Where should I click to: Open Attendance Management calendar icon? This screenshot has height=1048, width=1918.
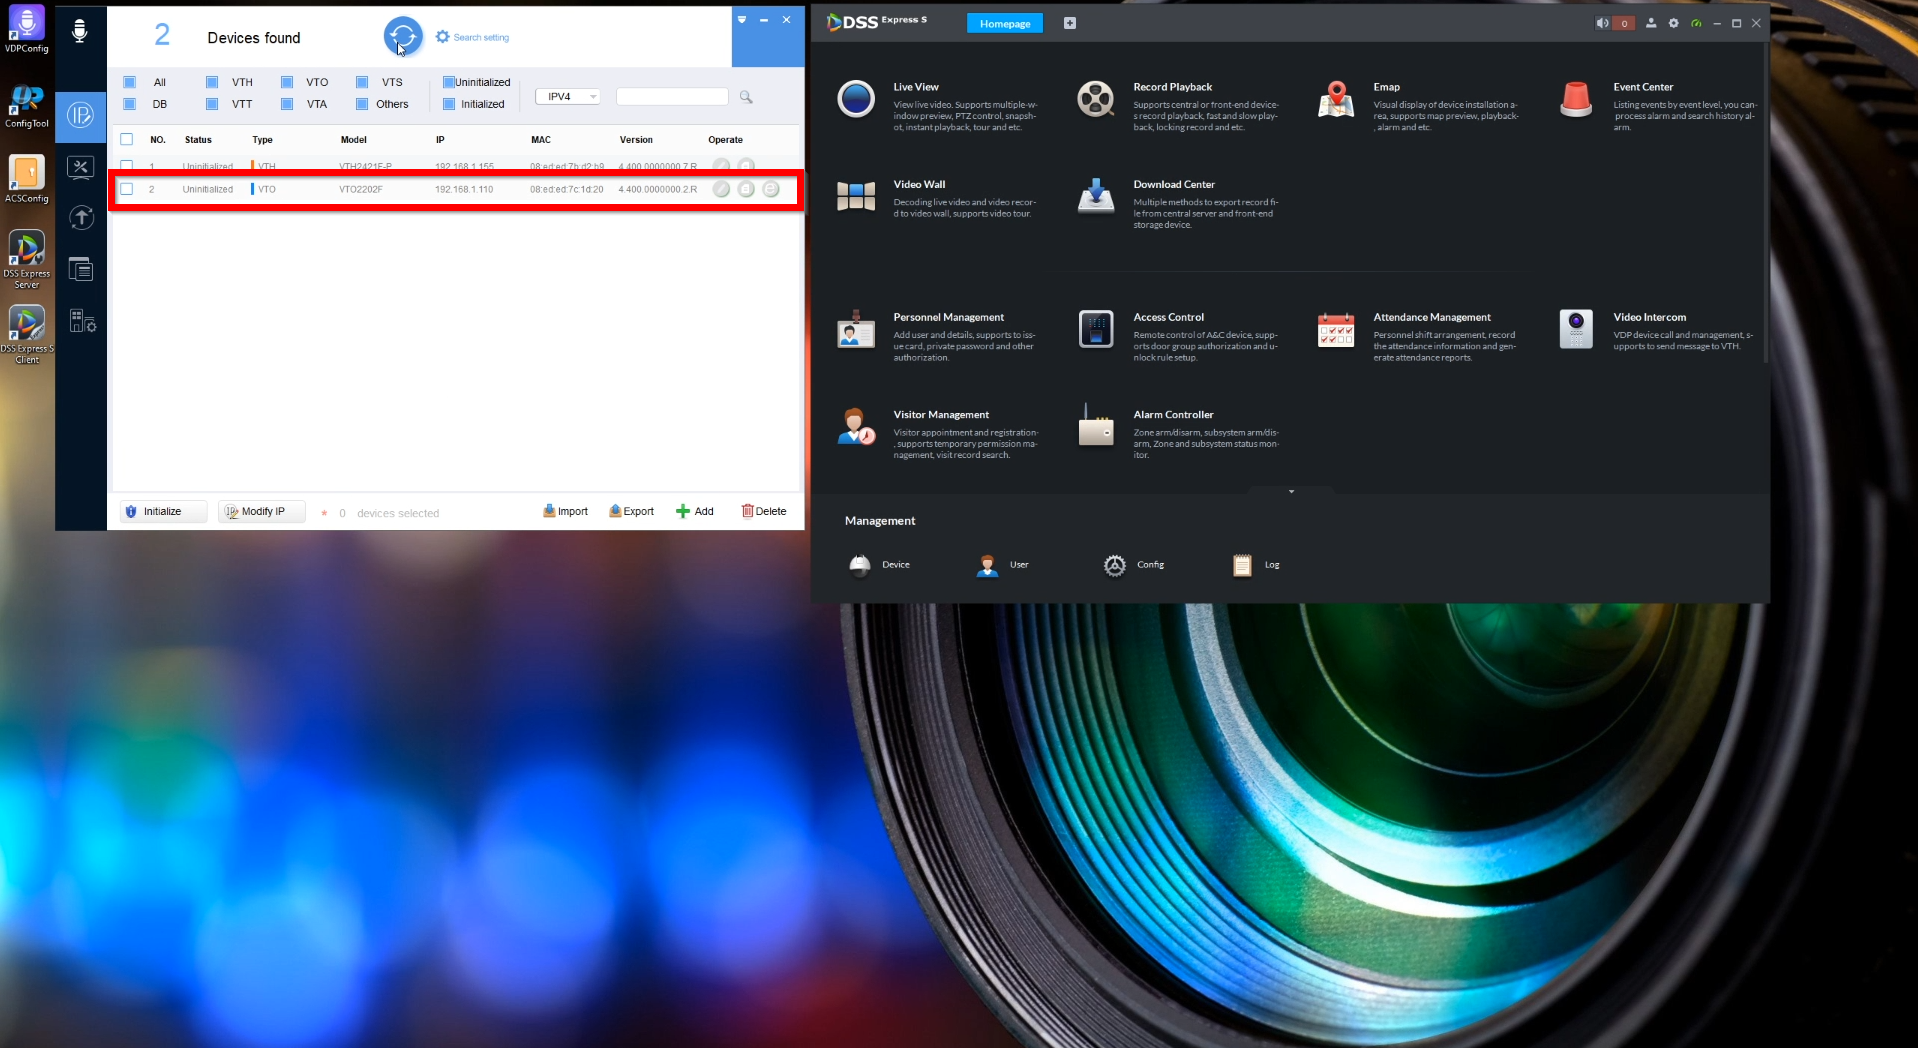1335,329
